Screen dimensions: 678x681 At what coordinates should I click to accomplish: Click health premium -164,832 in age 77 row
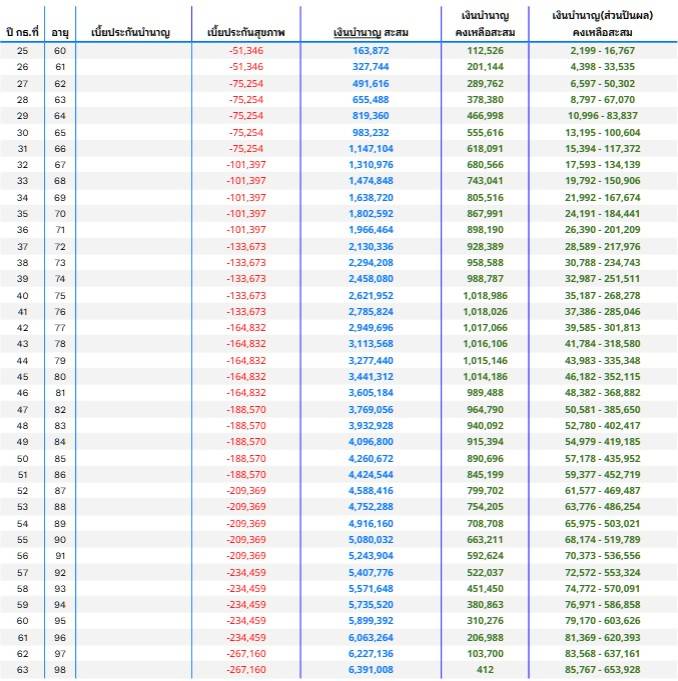pyautogui.click(x=246, y=328)
